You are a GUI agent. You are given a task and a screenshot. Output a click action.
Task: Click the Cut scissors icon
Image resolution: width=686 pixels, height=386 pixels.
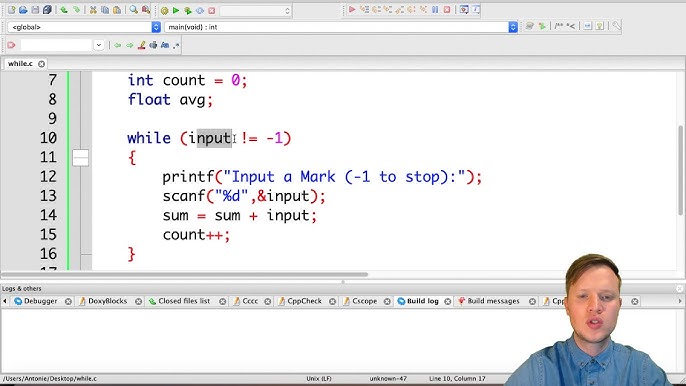pyautogui.click(x=93, y=10)
